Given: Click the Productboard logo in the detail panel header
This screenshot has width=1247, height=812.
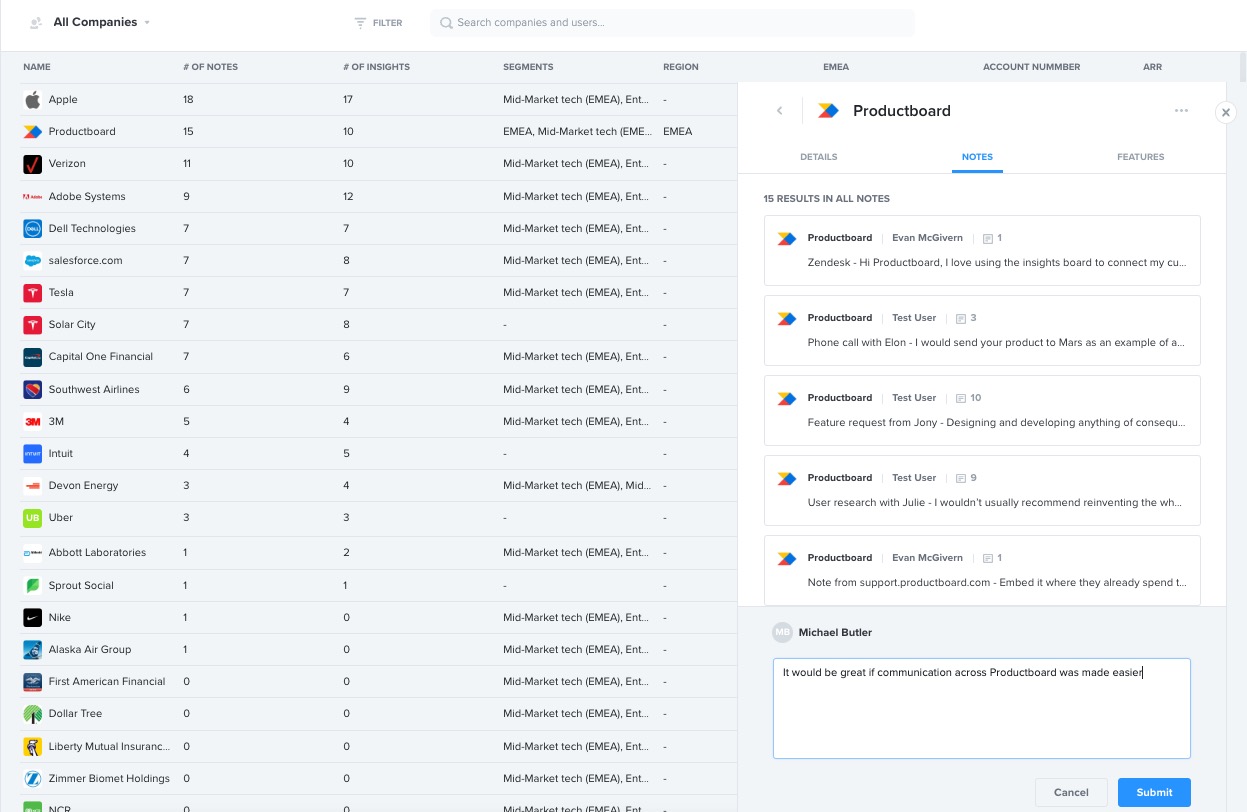Looking at the screenshot, I should point(828,111).
